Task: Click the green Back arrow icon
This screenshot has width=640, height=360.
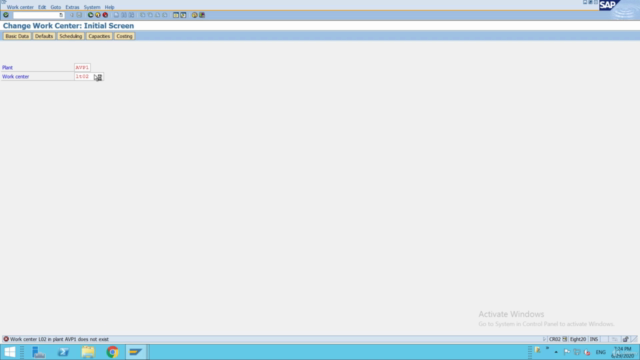Action: (x=91, y=15)
